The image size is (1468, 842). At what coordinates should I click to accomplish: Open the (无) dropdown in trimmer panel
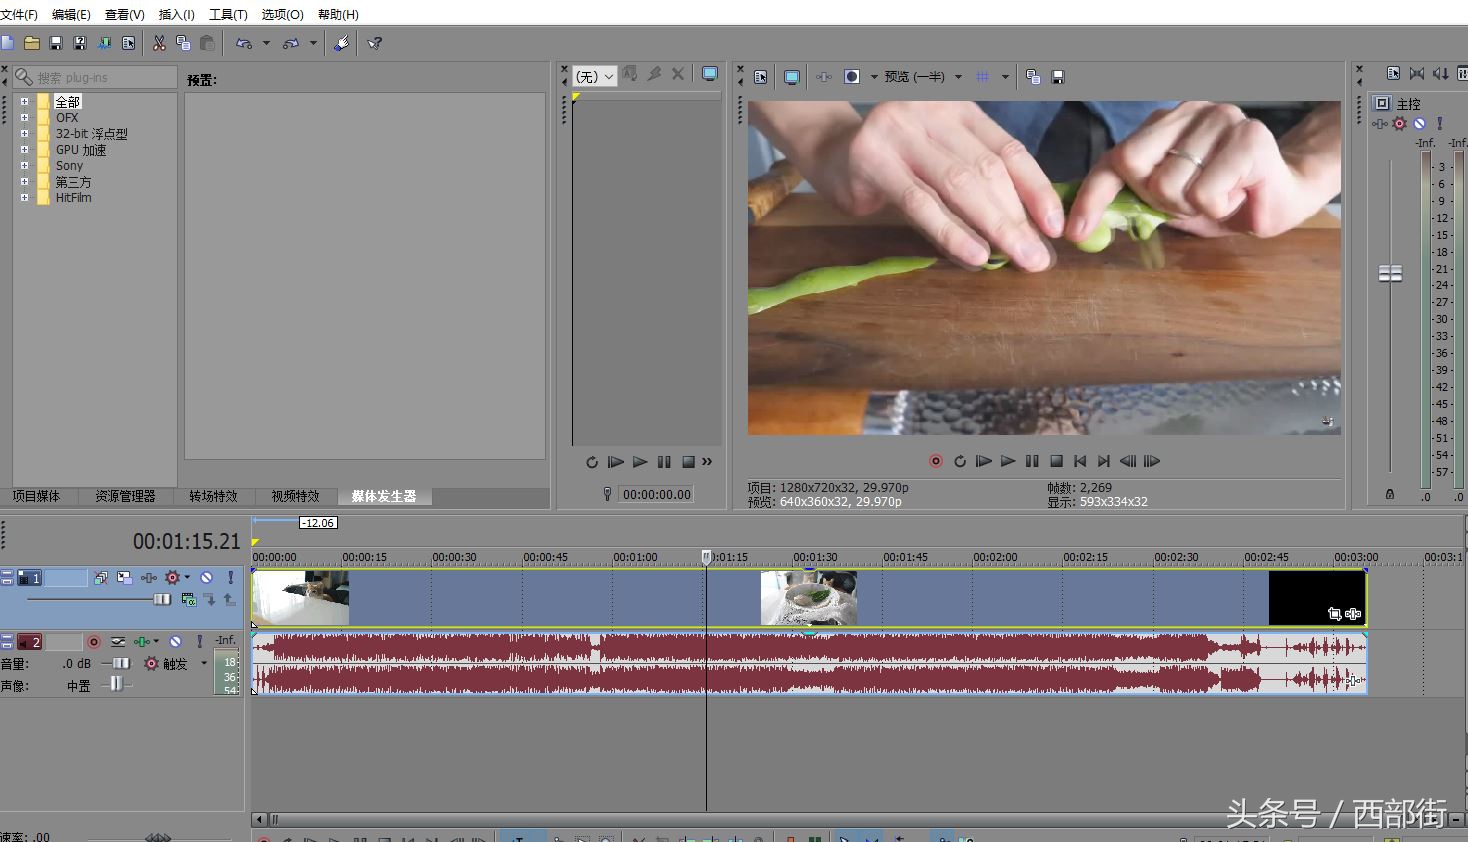click(x=595, y=77)
